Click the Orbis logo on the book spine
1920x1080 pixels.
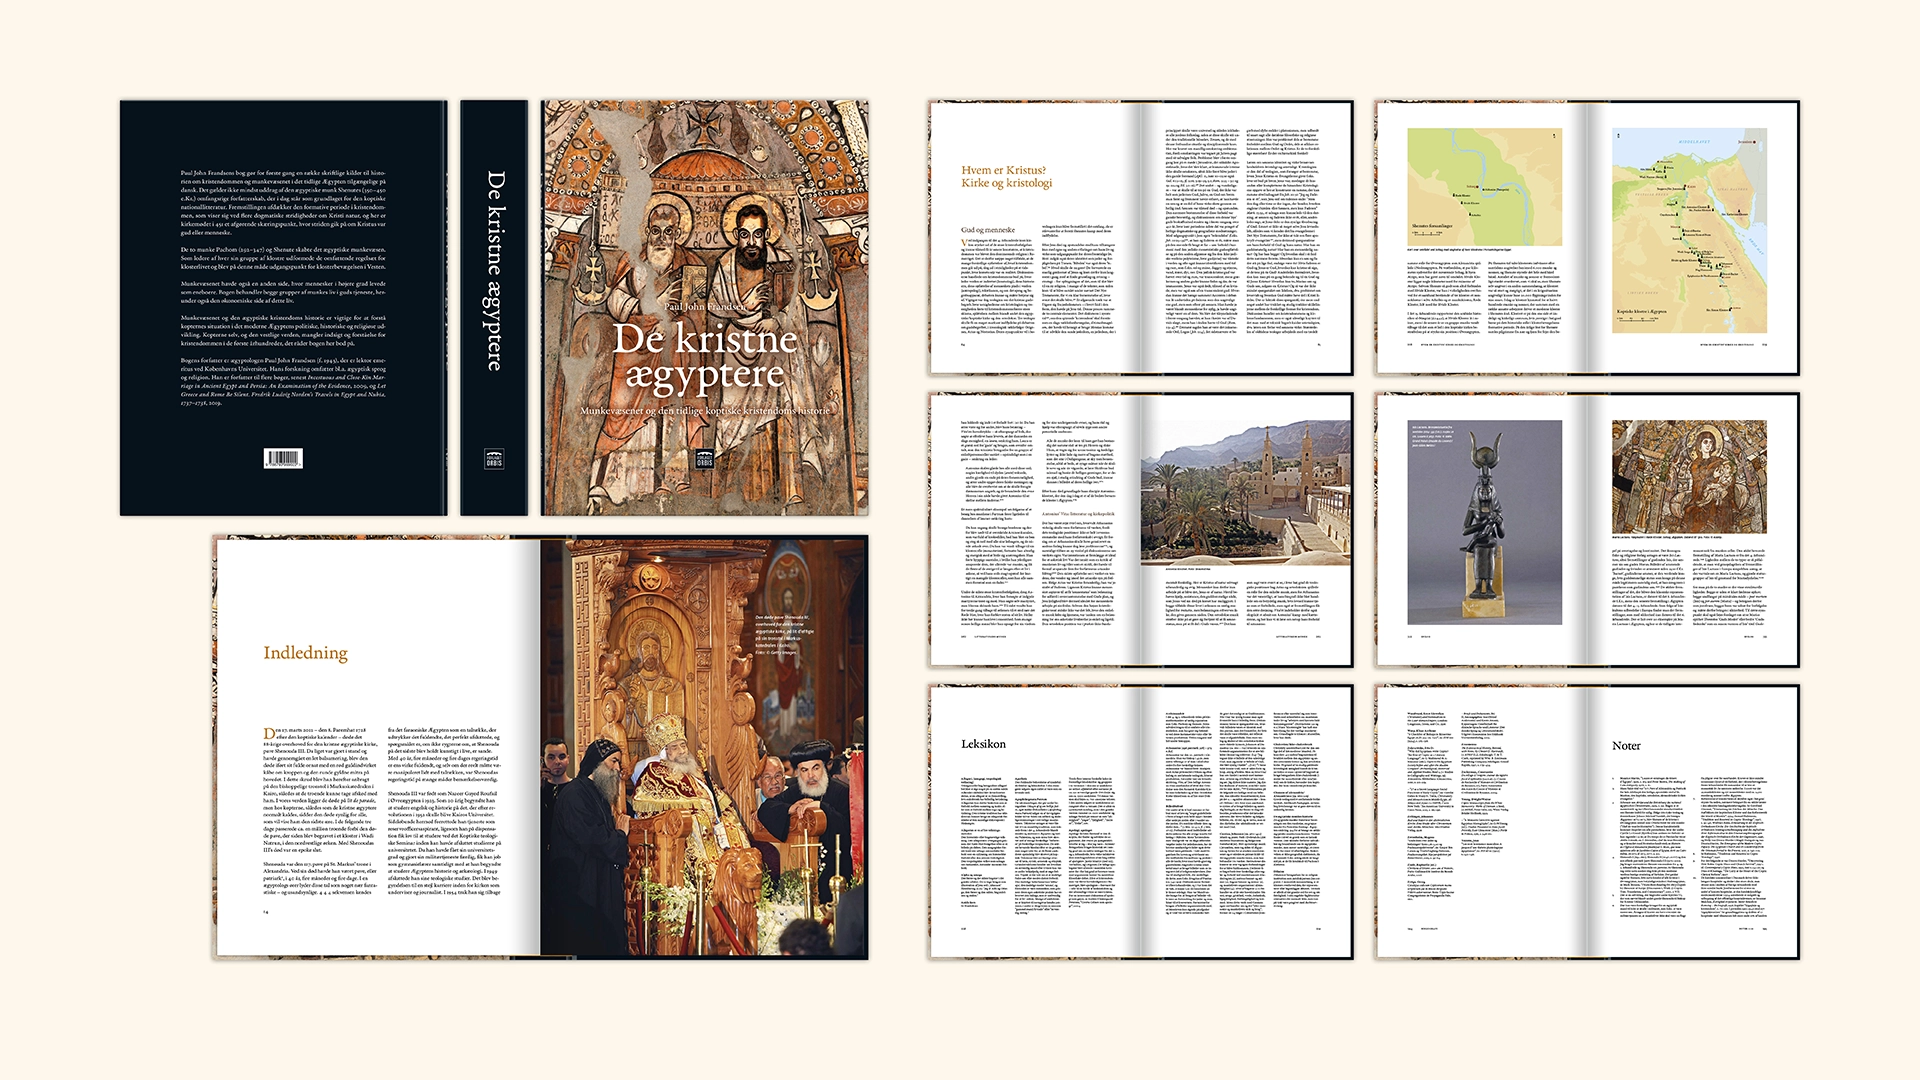pos(494,459)
